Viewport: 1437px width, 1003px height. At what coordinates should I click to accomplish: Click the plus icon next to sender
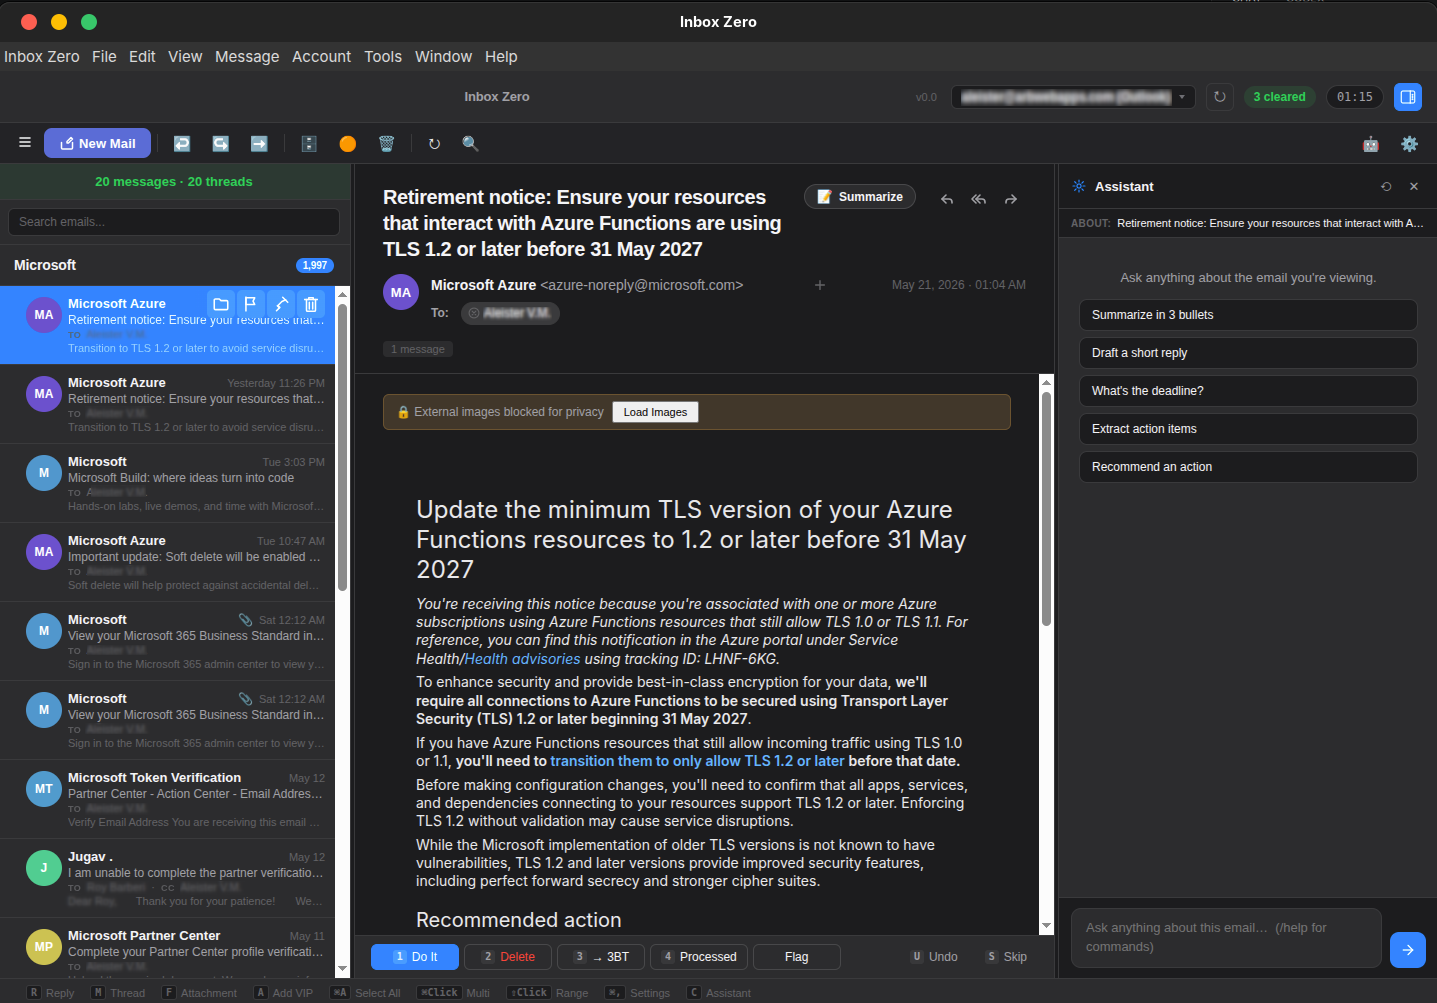coord(820,285)
